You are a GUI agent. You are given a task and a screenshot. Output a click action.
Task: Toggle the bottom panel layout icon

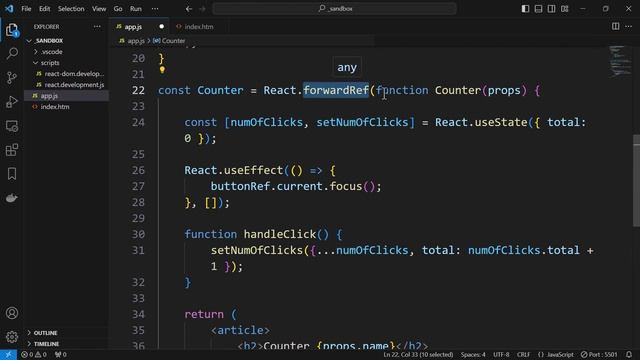[538, 9]
